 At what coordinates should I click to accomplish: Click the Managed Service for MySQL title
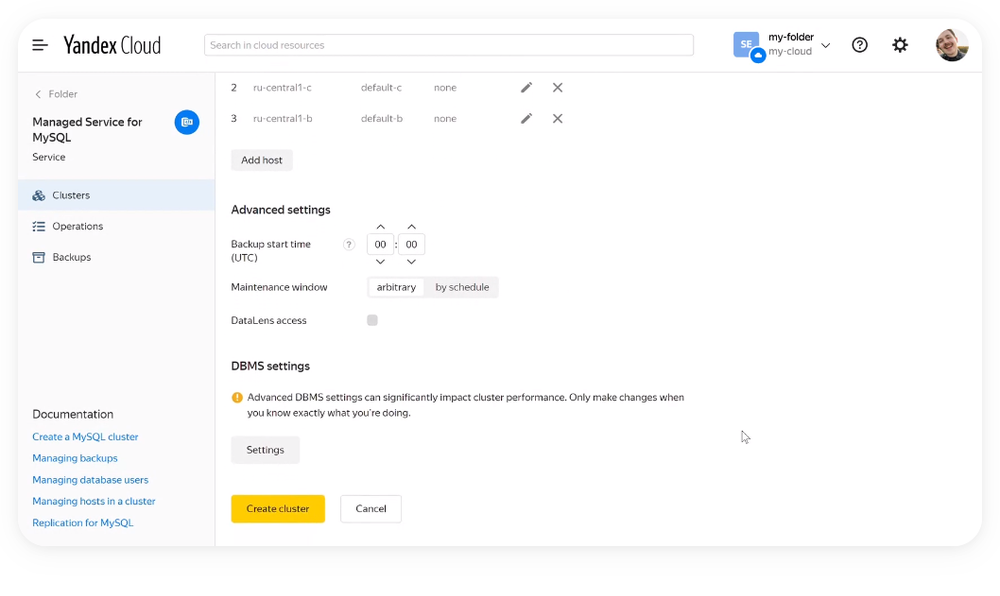(87, 129)
